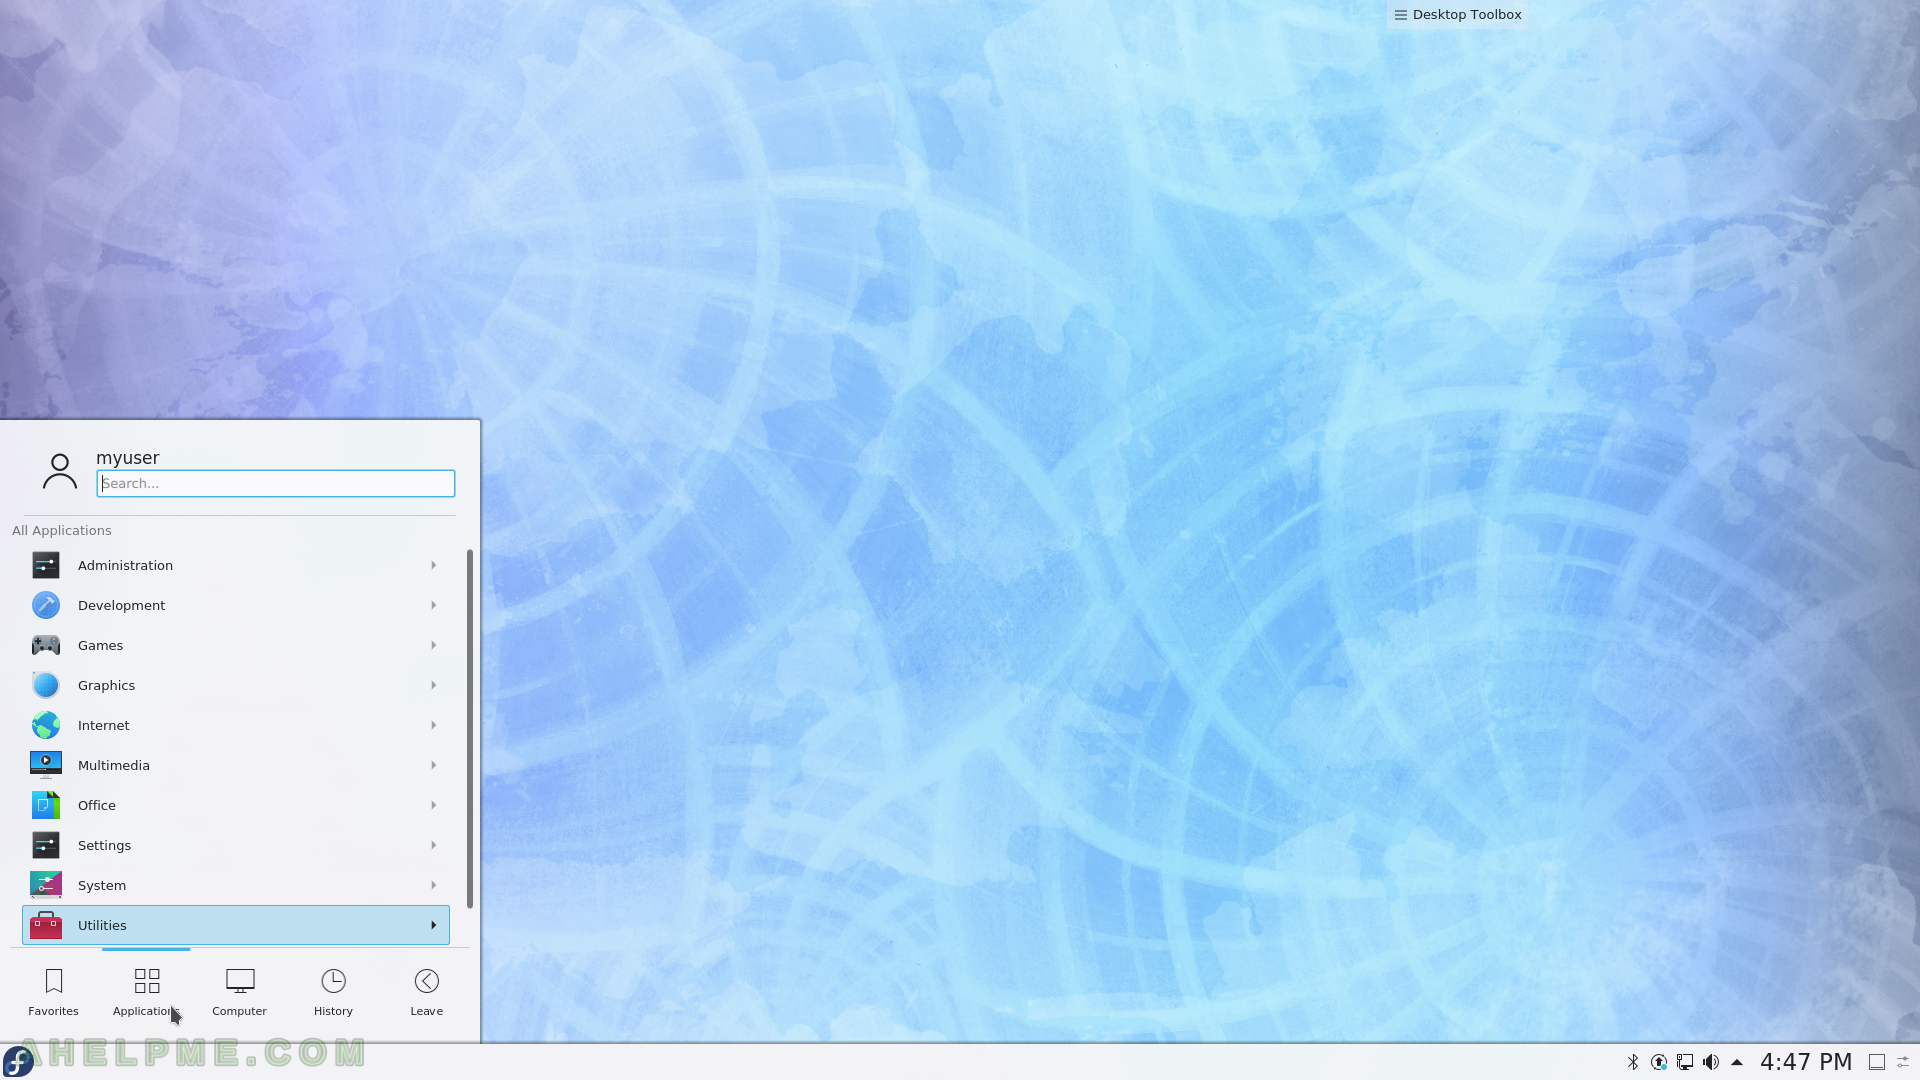Open the Games menu label
1920x1080 pixels.
coord(100,645)
